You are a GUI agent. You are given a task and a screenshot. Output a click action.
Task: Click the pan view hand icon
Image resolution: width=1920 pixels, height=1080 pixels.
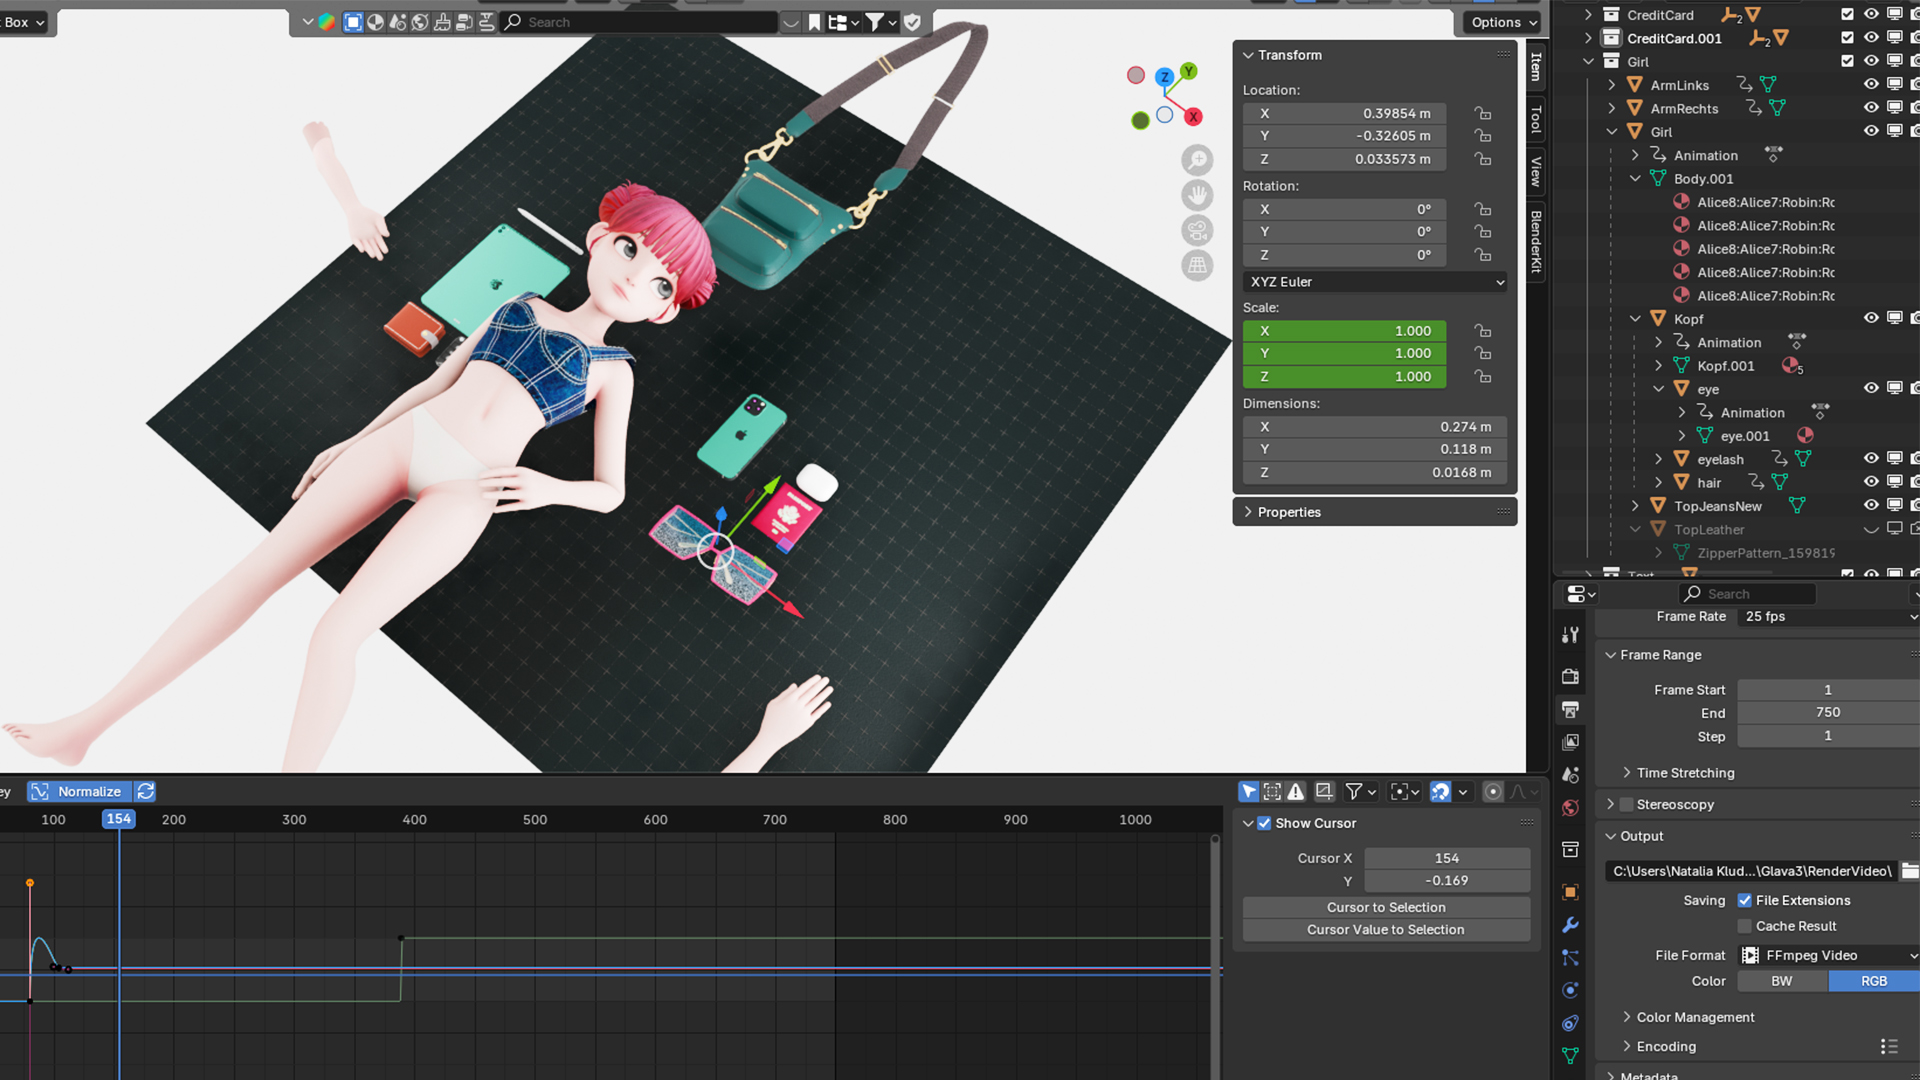[x=1197, y=195]
